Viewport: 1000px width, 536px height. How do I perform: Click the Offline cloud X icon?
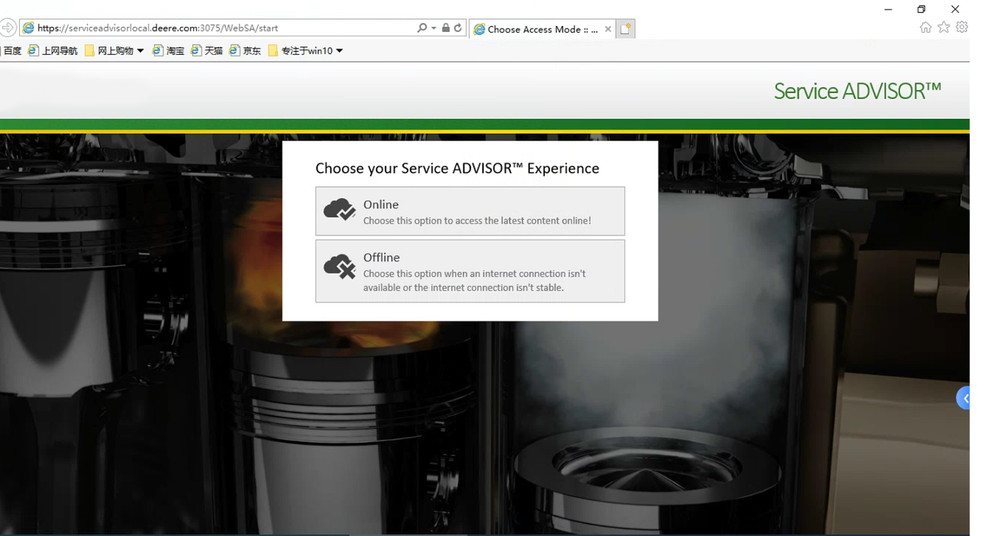tap(340, 267)
